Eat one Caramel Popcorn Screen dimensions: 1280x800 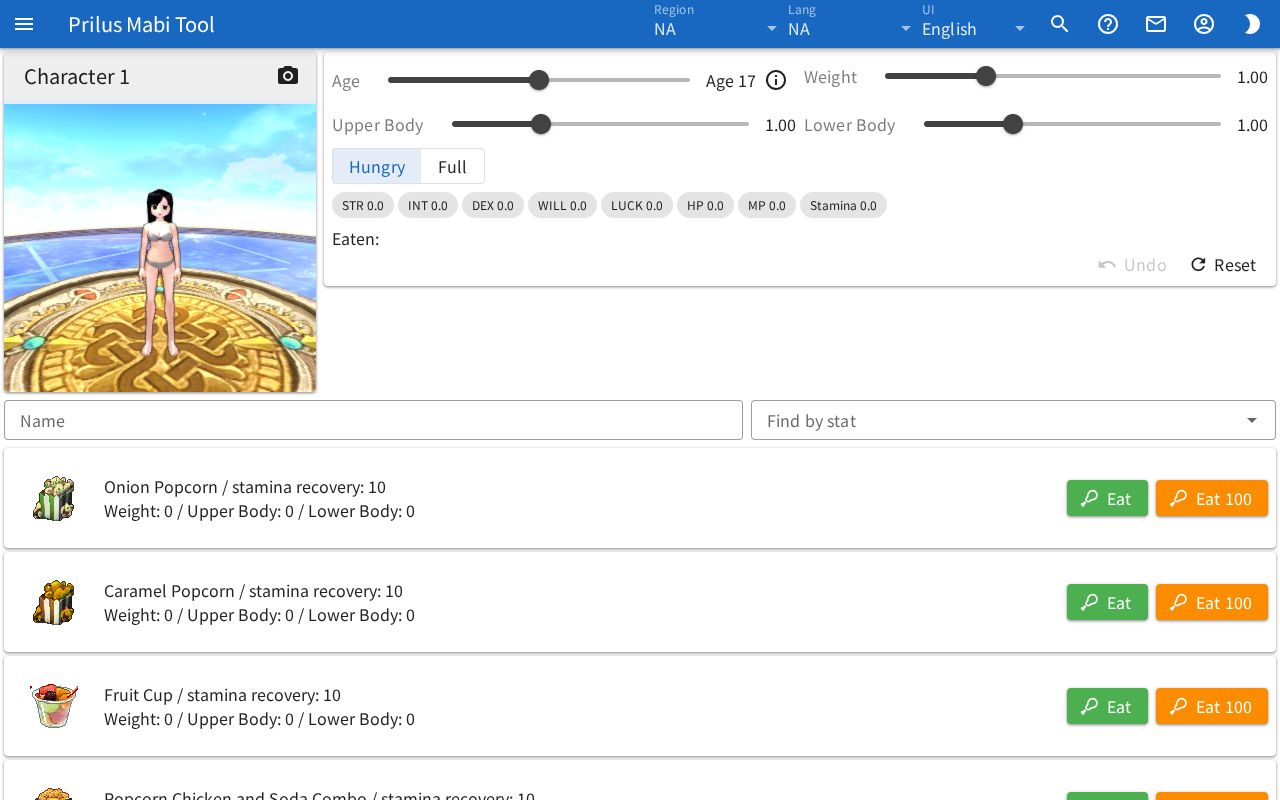1107,602
